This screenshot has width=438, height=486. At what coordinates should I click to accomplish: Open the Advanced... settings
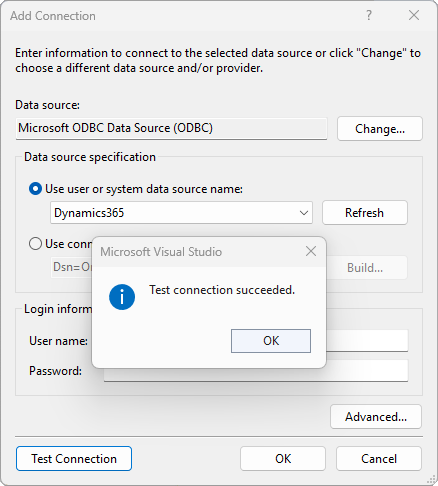tap(376, 417)
